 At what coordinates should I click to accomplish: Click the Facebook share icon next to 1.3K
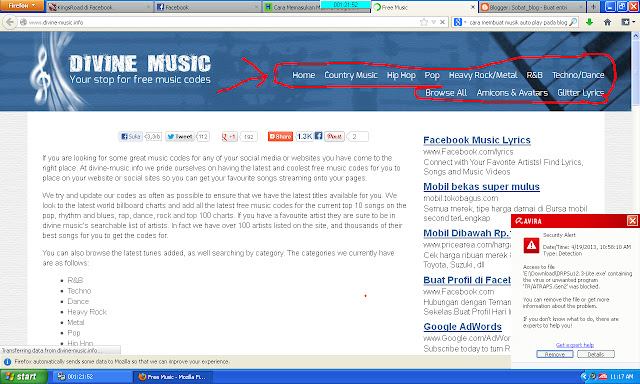pyautogui.click(x=318, y=135)
